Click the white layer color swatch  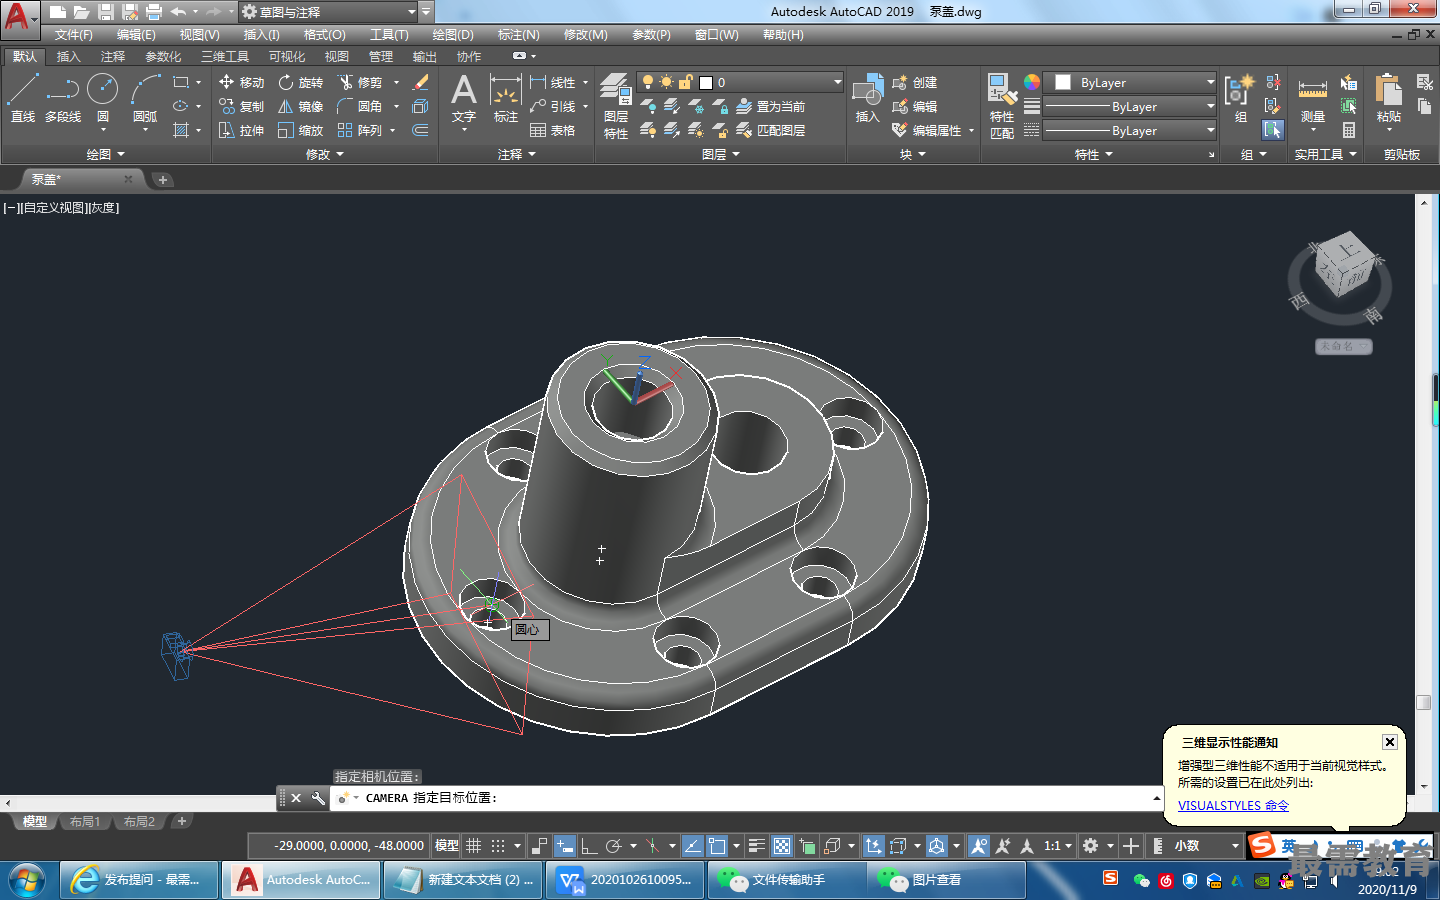click(706, 83)
